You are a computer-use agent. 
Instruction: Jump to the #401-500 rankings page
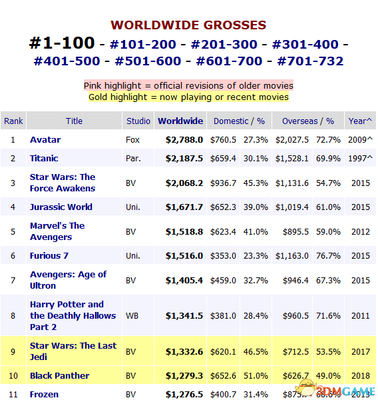point(67,61)
